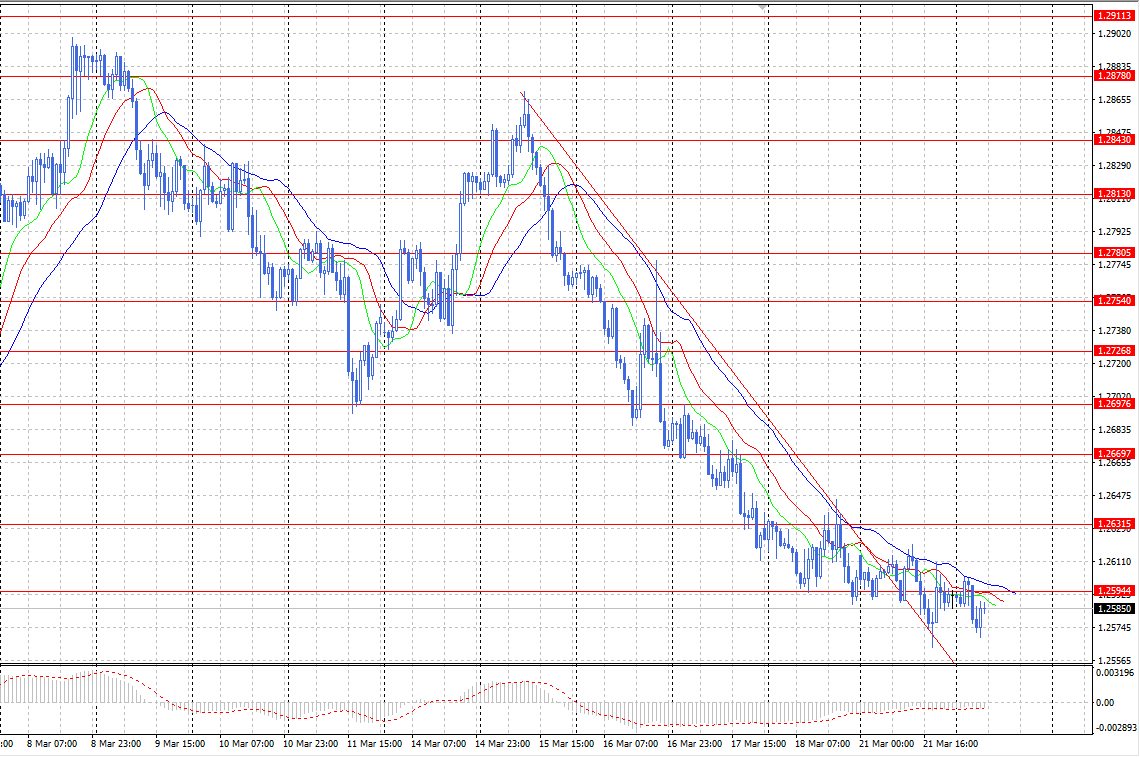Pick the red 1.27540 level label

point(1114,300)
